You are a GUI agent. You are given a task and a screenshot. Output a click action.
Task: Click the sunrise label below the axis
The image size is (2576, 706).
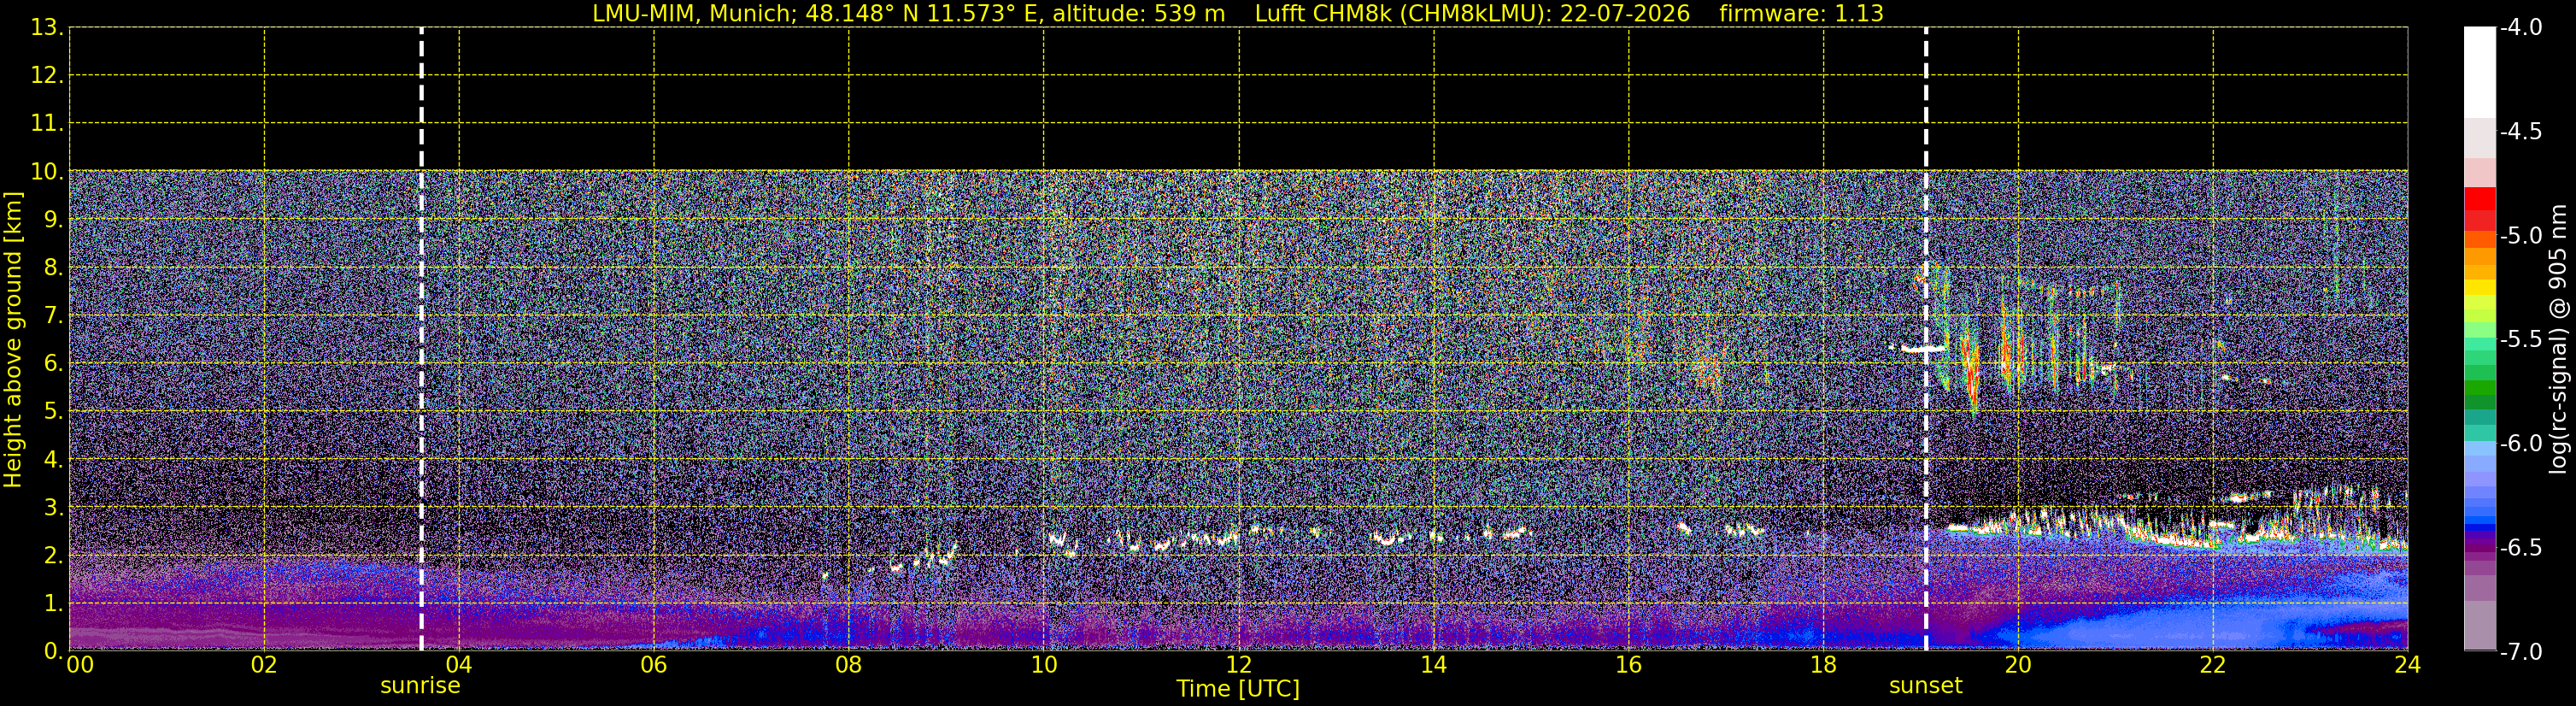pos(420,686)
